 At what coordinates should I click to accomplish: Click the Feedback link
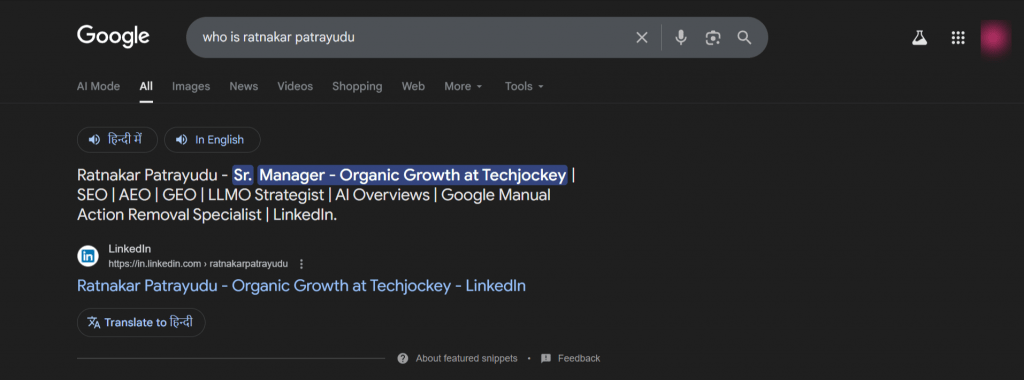pos(579,358)
